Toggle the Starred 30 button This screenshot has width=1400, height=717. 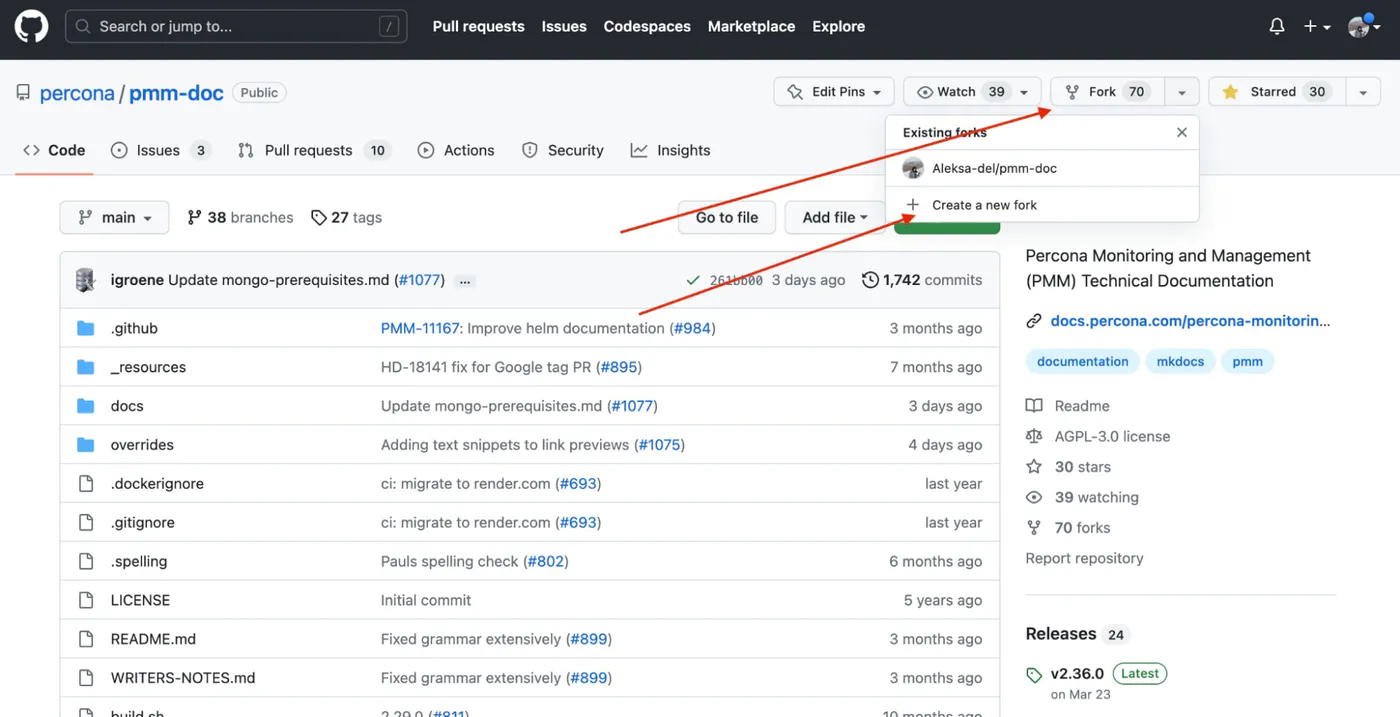tap(1276, 92)
